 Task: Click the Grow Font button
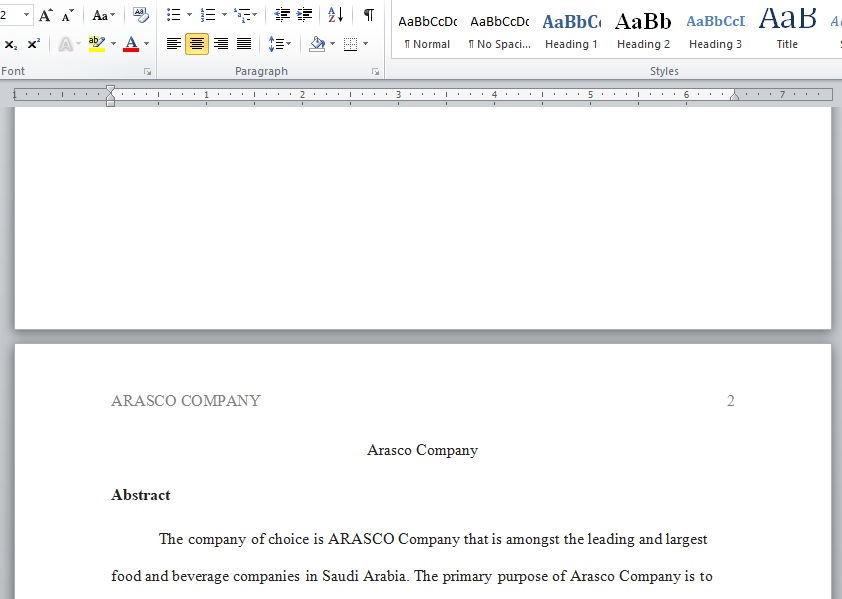pyautogui.click(x=46, y=15)
